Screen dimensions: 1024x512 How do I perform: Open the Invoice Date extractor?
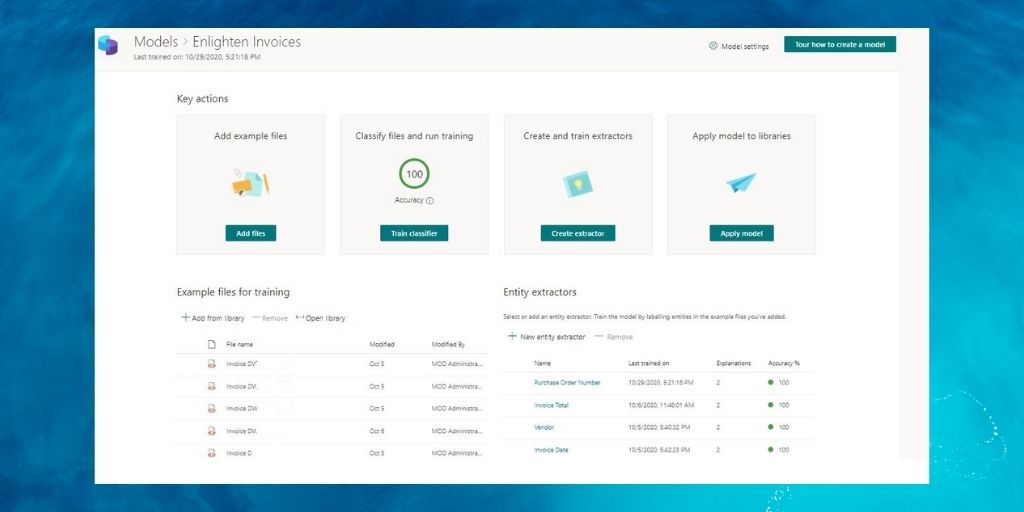551,450
